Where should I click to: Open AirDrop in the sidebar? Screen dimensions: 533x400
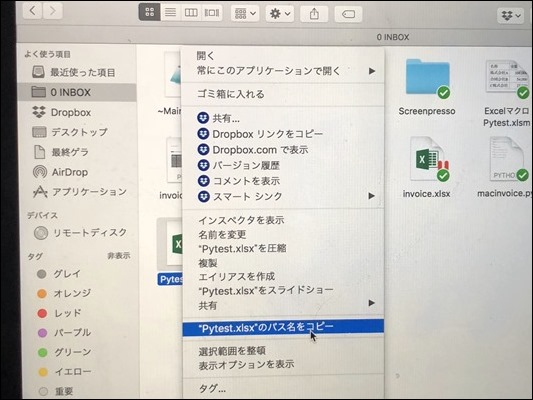pos(60,172)
